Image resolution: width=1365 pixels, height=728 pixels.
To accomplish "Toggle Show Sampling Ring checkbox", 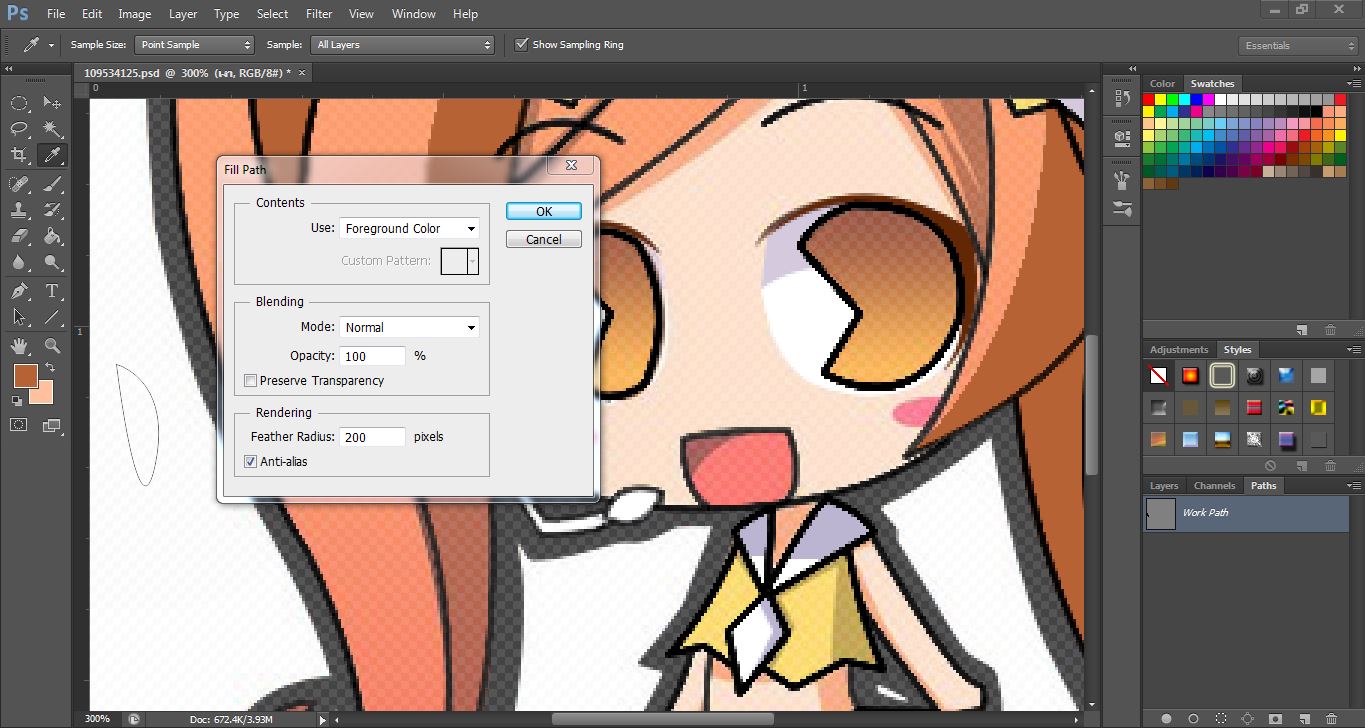I will click(521, 44).
